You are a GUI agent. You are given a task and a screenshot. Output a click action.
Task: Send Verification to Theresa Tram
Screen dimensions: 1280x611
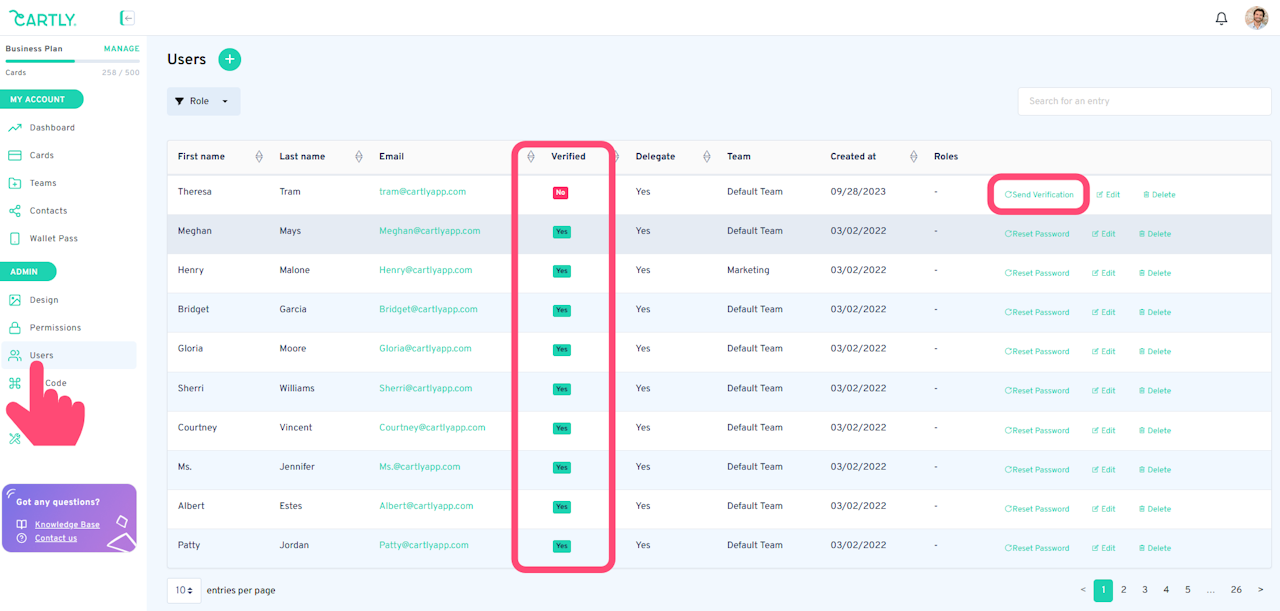(x=1039, y=195)
